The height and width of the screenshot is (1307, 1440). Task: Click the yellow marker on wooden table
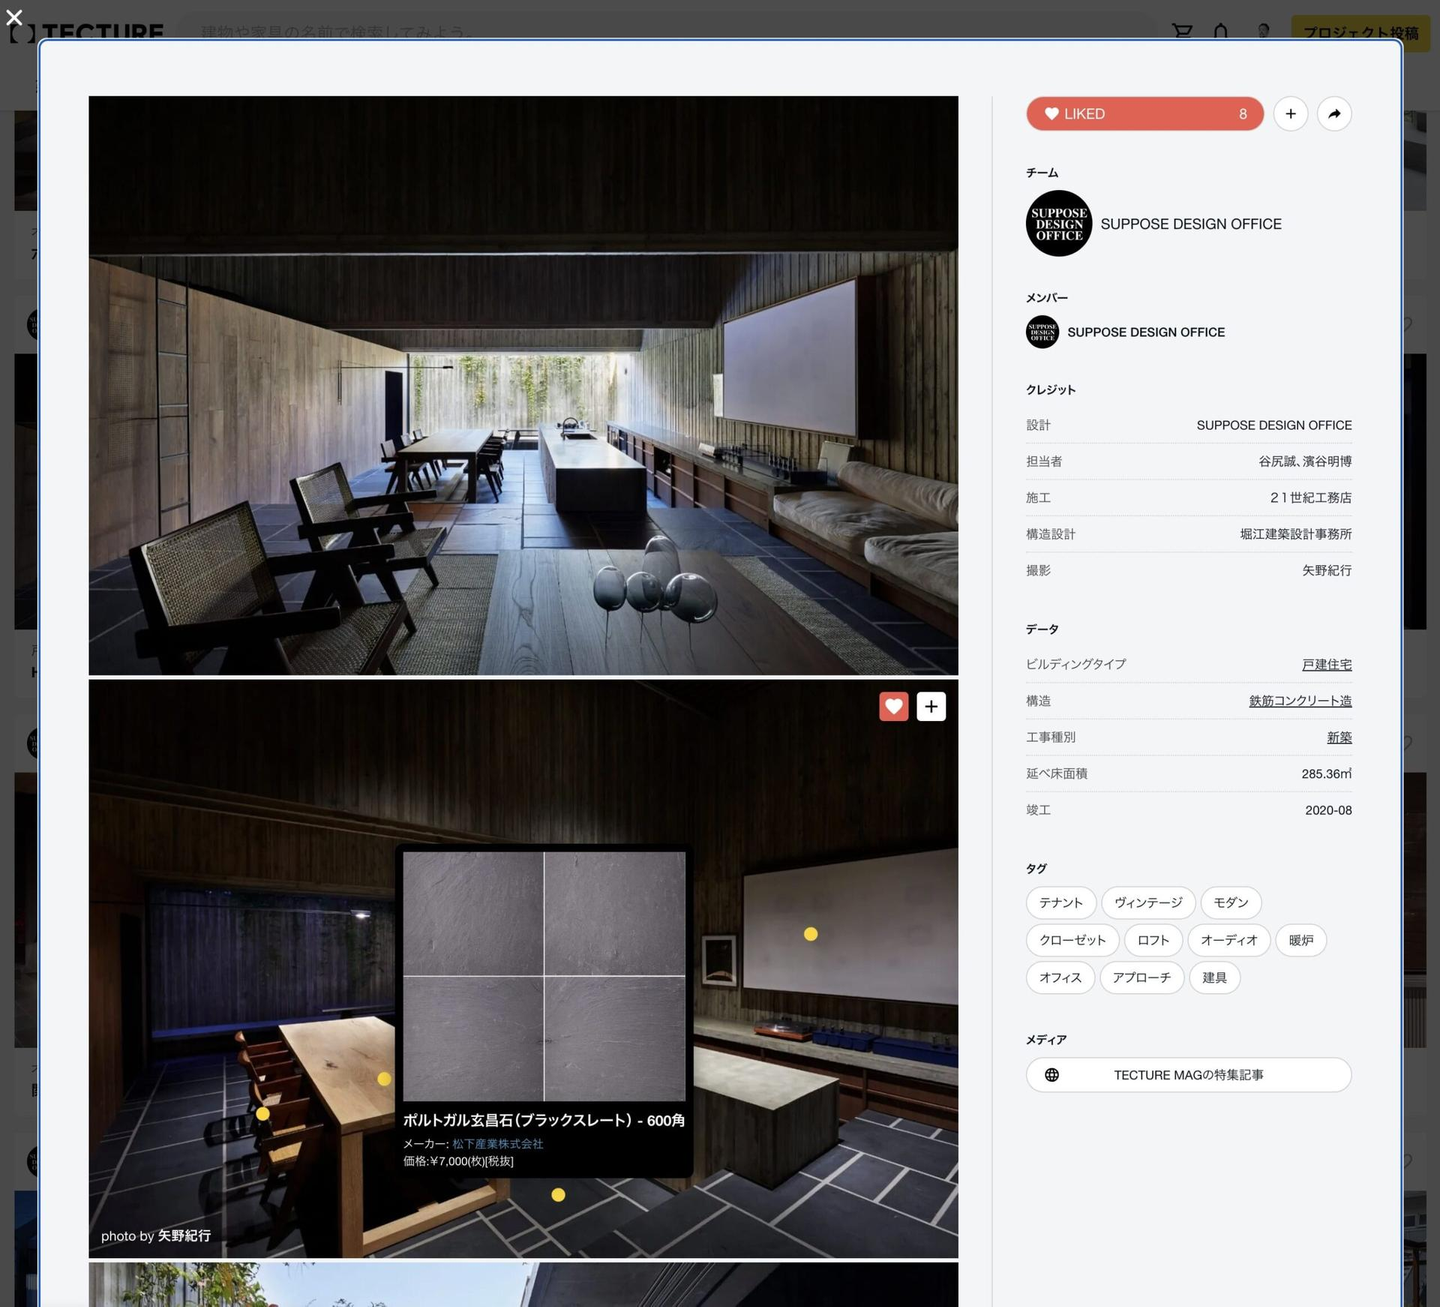tap(384, 1079)
